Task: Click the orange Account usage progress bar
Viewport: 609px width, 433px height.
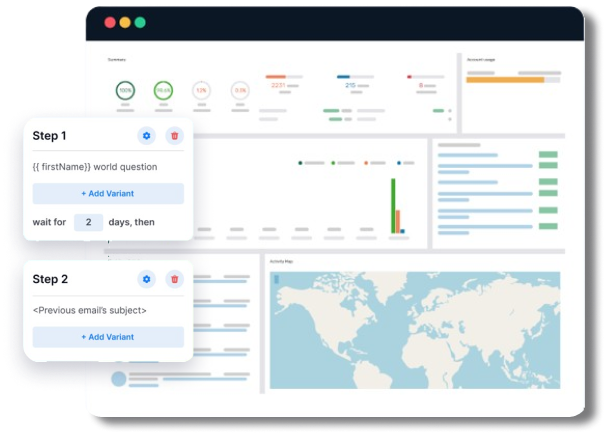Action: point(505,79)
